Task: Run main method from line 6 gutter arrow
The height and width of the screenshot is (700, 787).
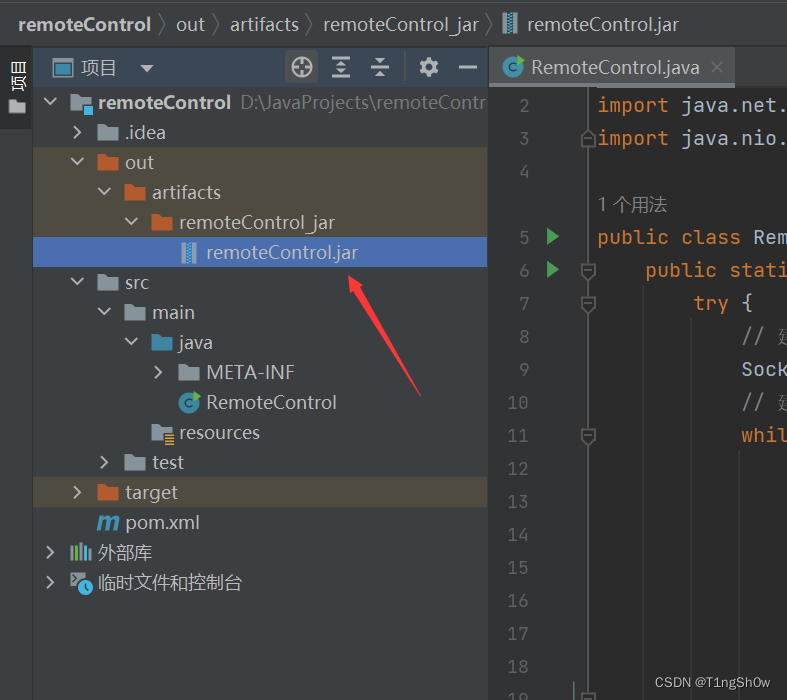Action: point(552,269)
